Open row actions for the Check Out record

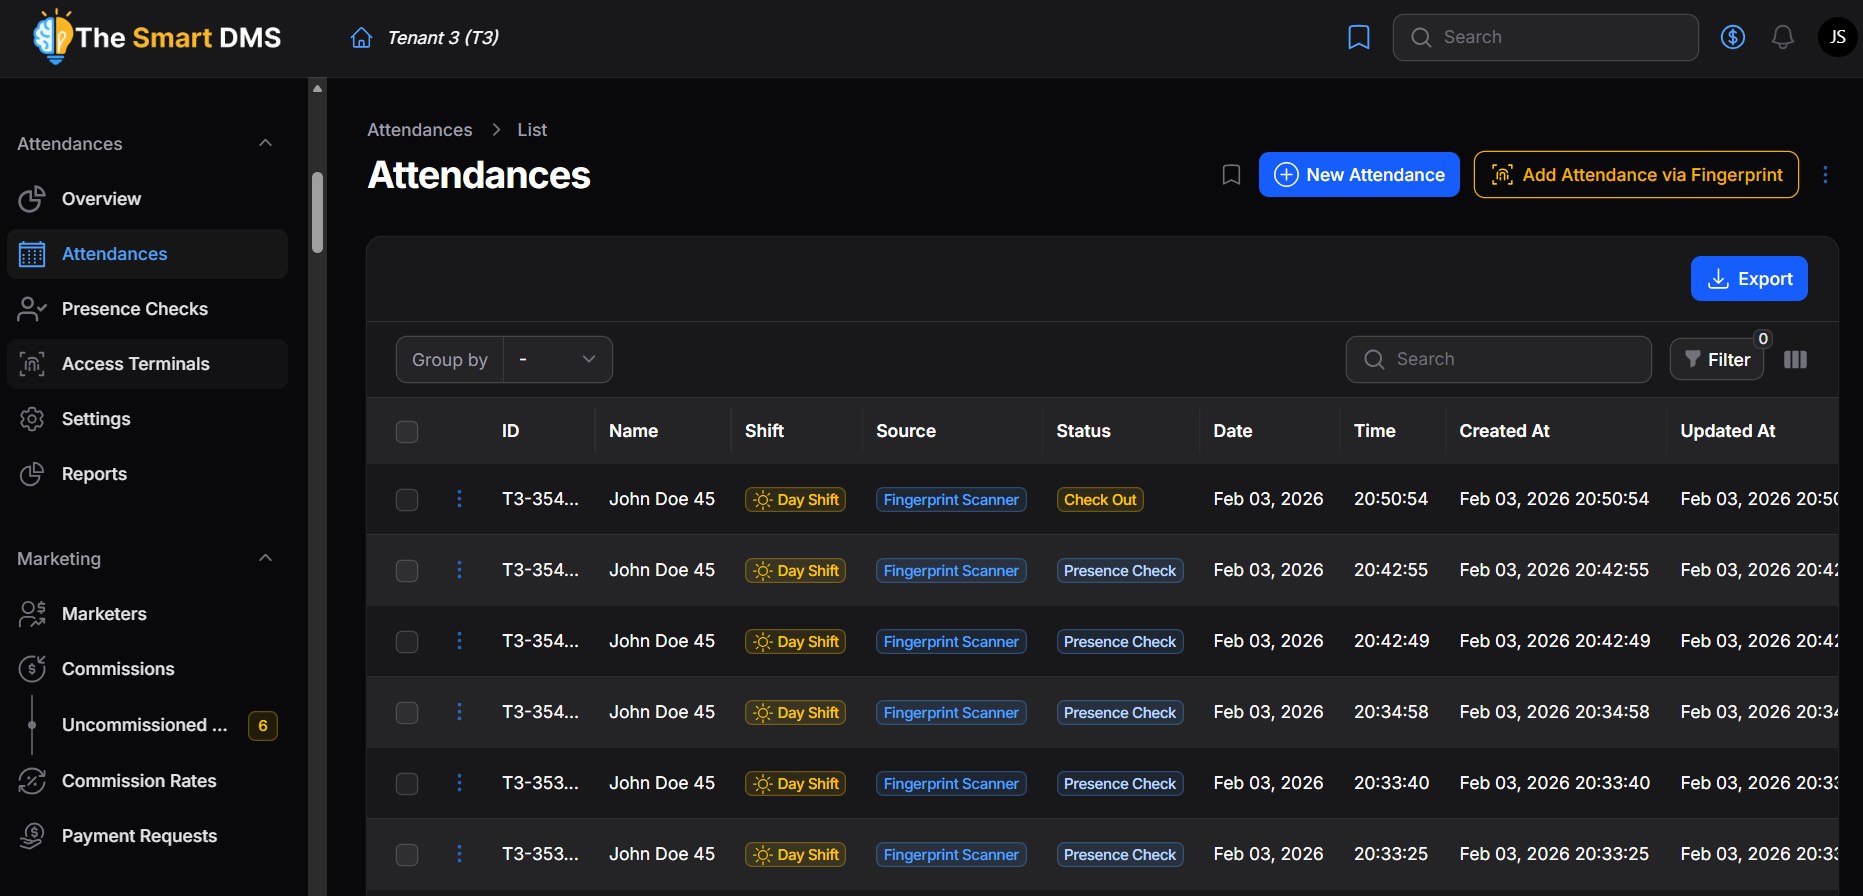459,499
